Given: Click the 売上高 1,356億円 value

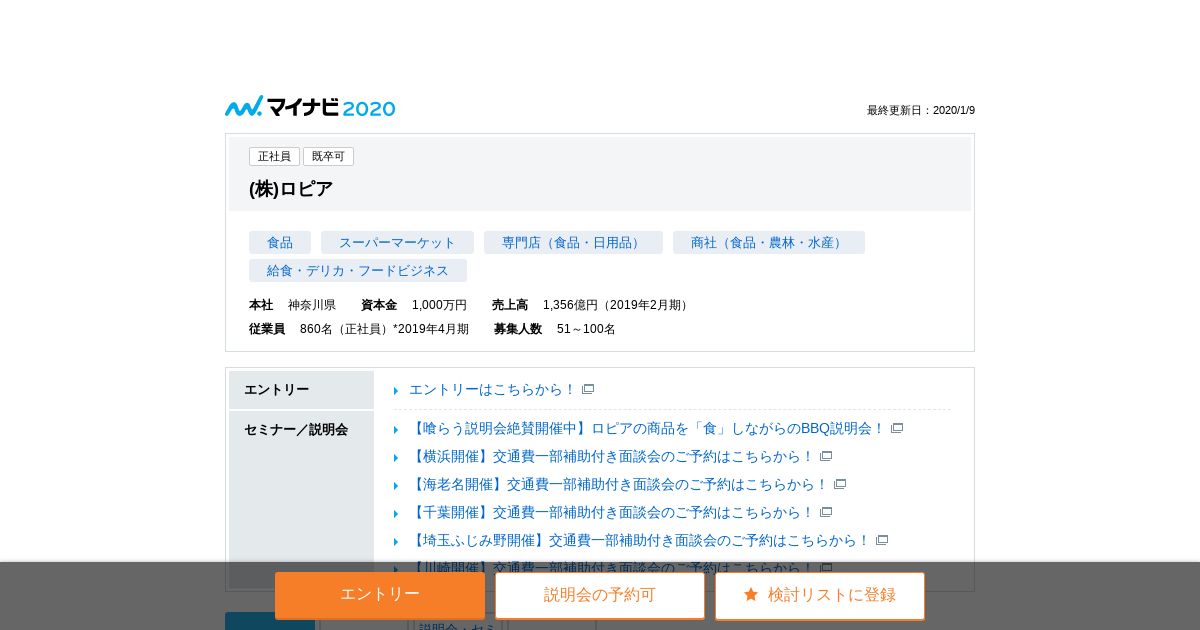Looking at the screenshot, I should [617, 305].
